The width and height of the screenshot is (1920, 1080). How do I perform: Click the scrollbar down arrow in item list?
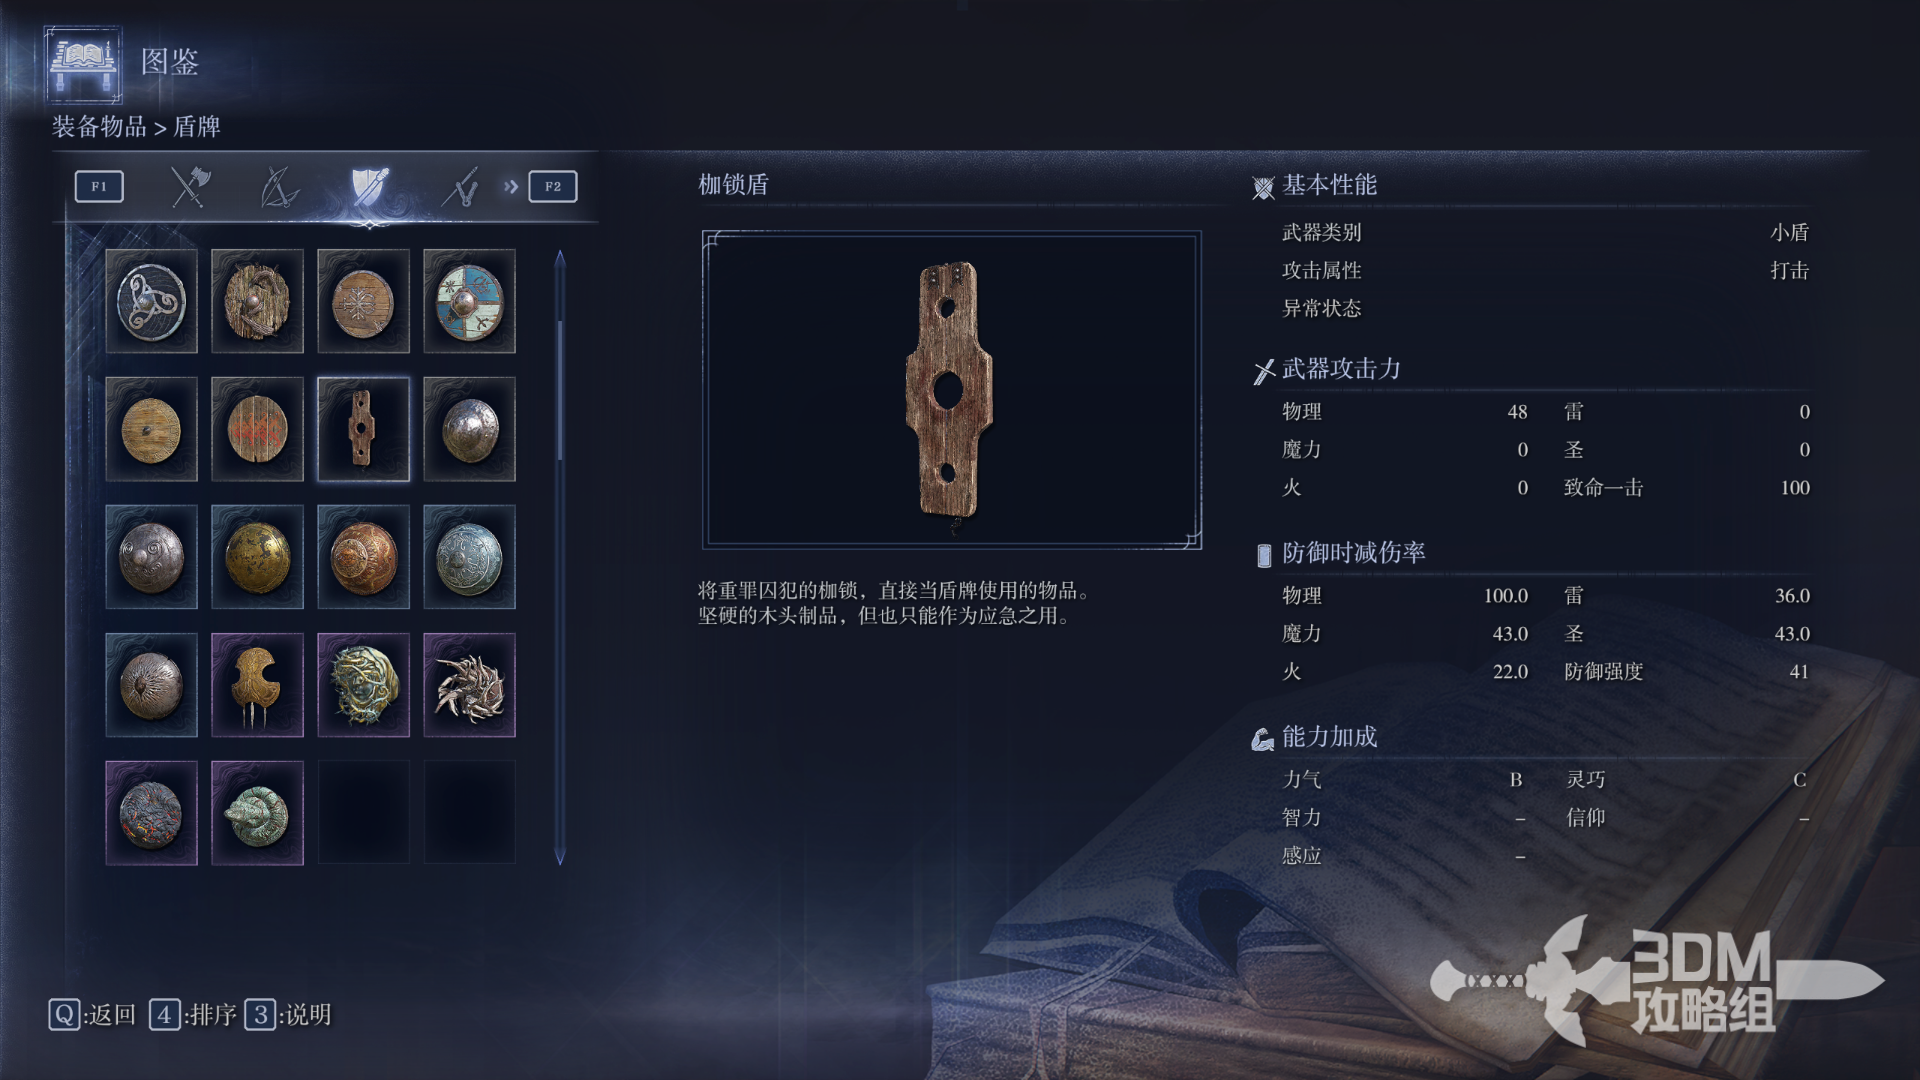(x=560, y=857)
